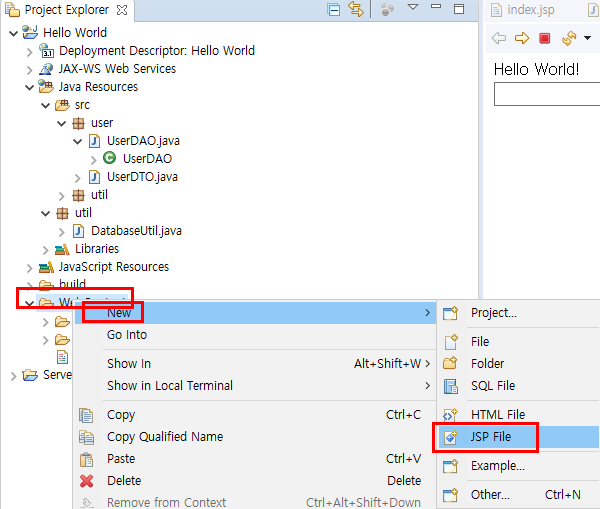Click the SQL File icon
The image size is (600, 509).
coord(451,386)
